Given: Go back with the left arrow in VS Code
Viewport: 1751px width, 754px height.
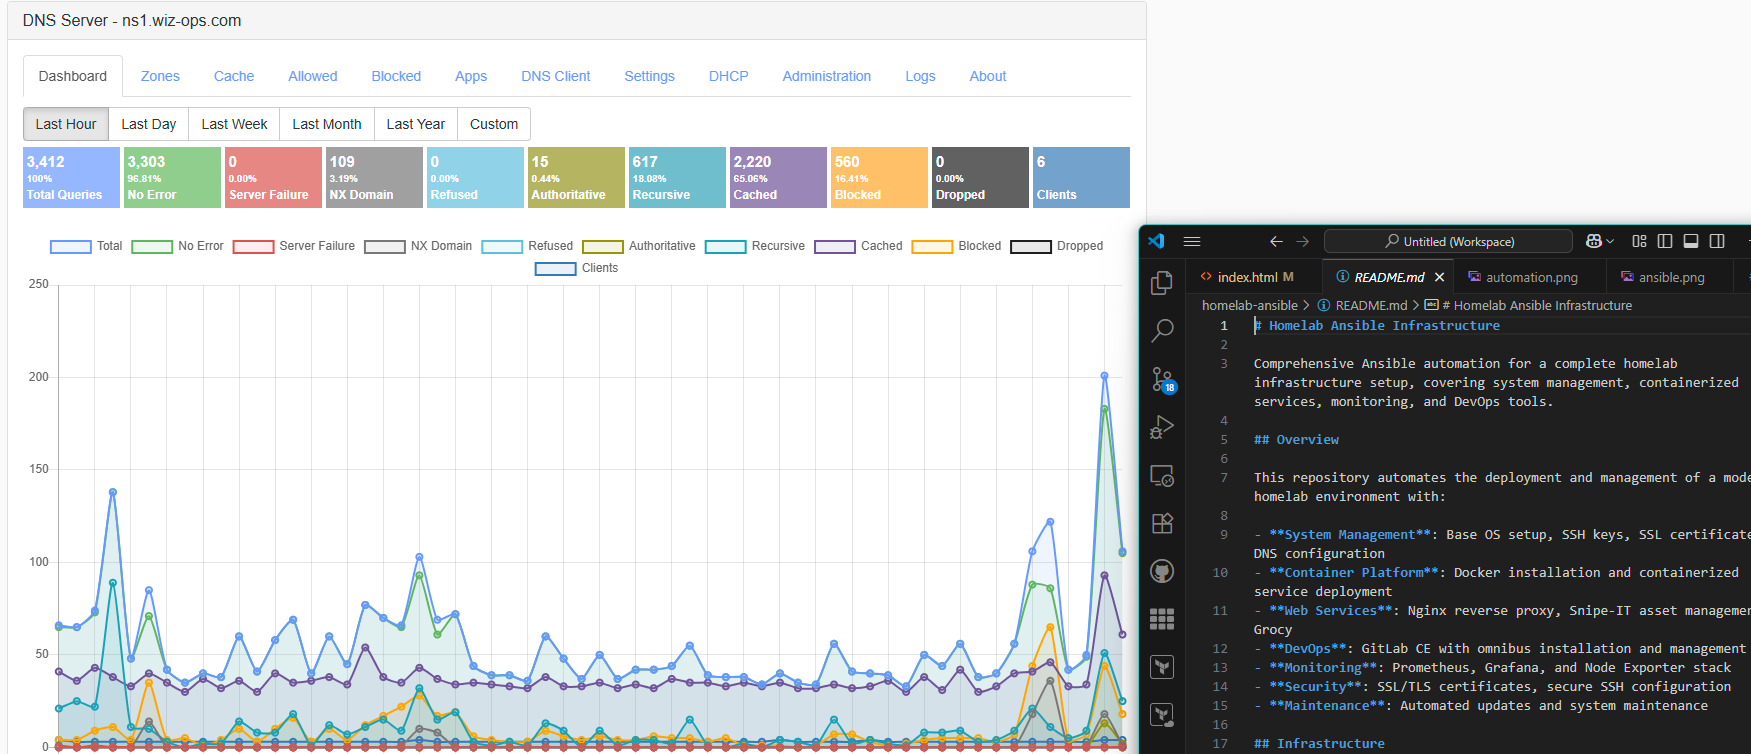Looking at the screenshot, I should [1276, 241].
